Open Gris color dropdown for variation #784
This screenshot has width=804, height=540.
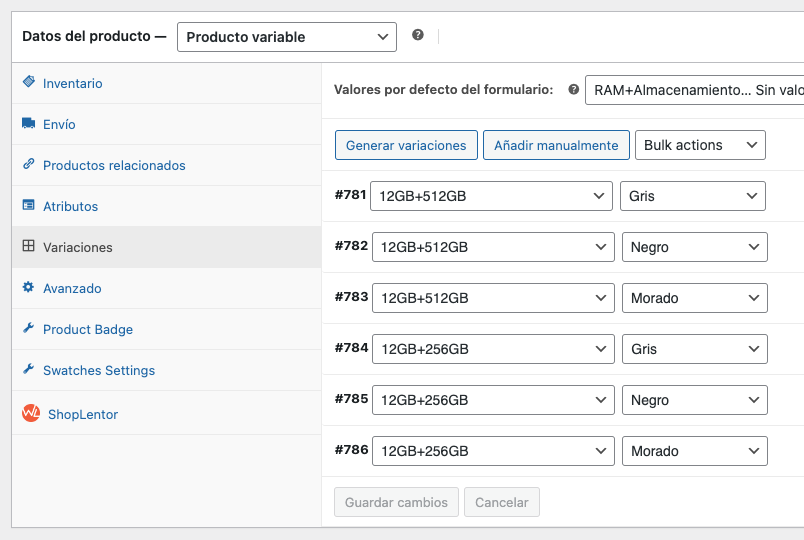[x=694, y=349]
